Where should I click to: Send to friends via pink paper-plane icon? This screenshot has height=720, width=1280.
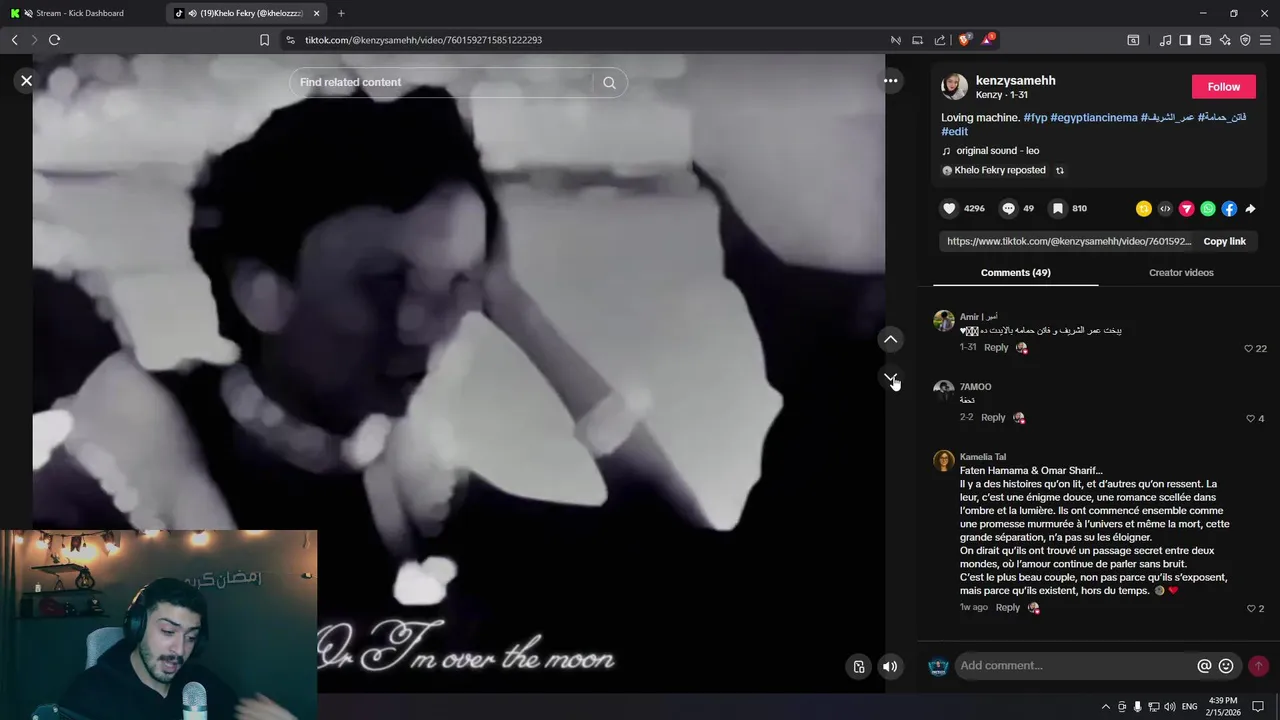click(x=1186, y=209)
